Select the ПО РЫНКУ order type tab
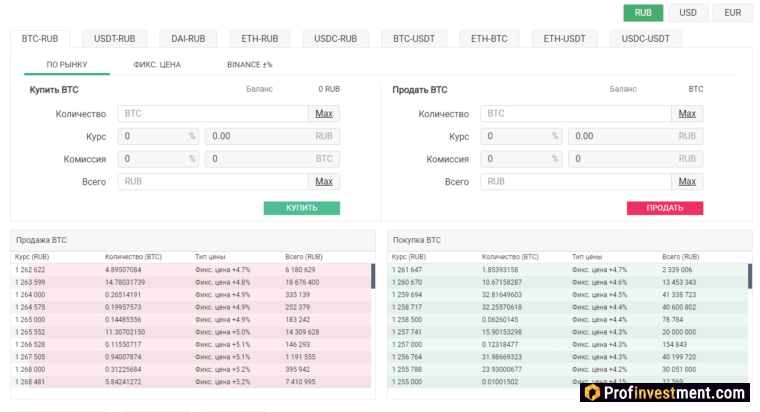 tap(67, 65)
